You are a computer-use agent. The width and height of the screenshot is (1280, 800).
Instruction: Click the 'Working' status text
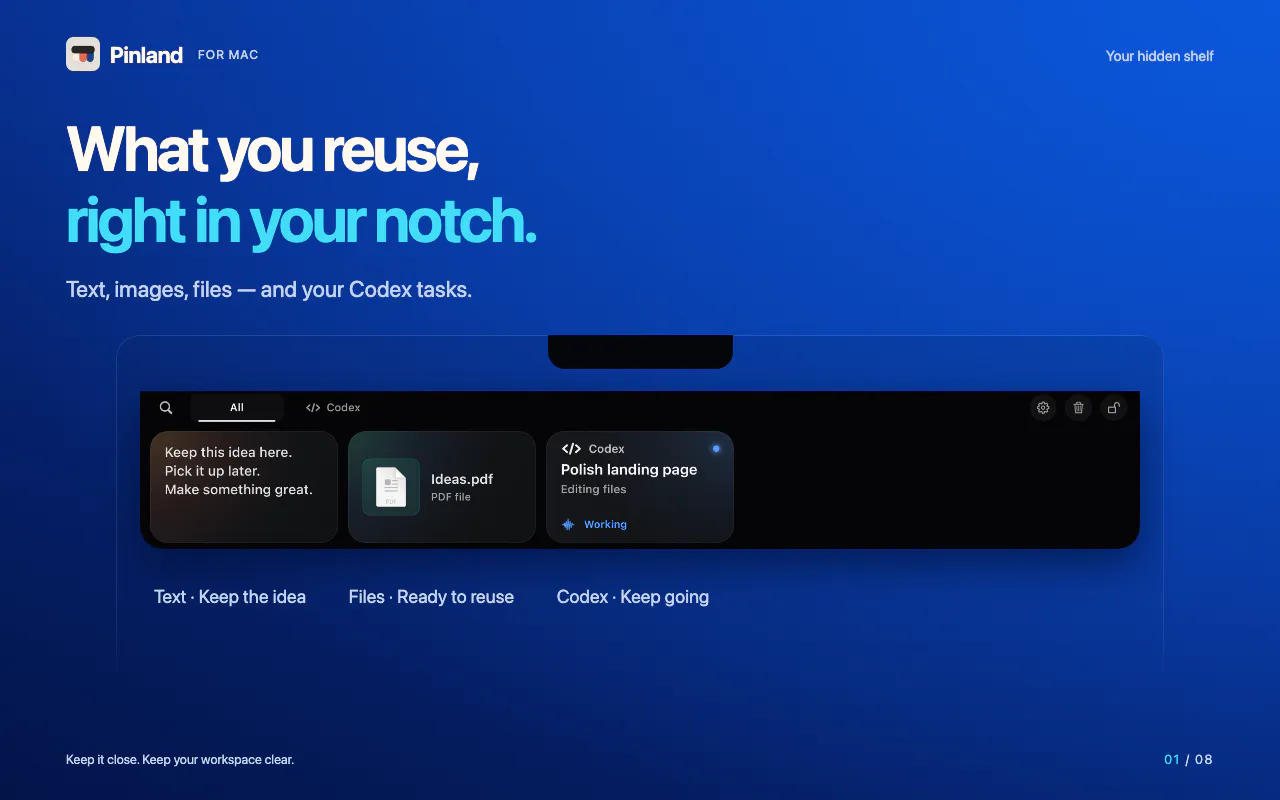tap(605, 524)
